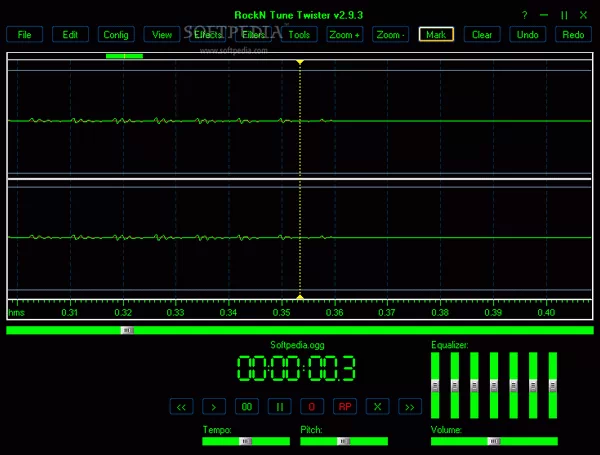Click the Zoom + button

click(x=345, y=34)
